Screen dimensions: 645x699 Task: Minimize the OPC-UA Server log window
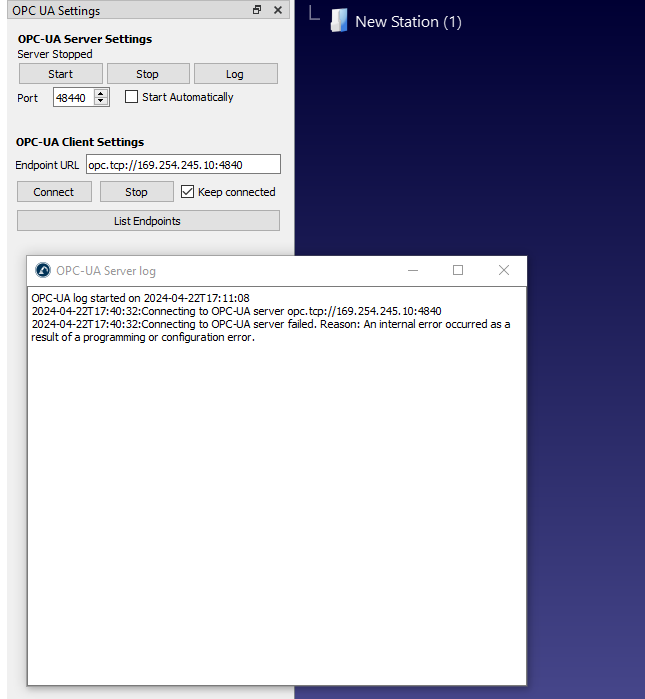point(413,270)
